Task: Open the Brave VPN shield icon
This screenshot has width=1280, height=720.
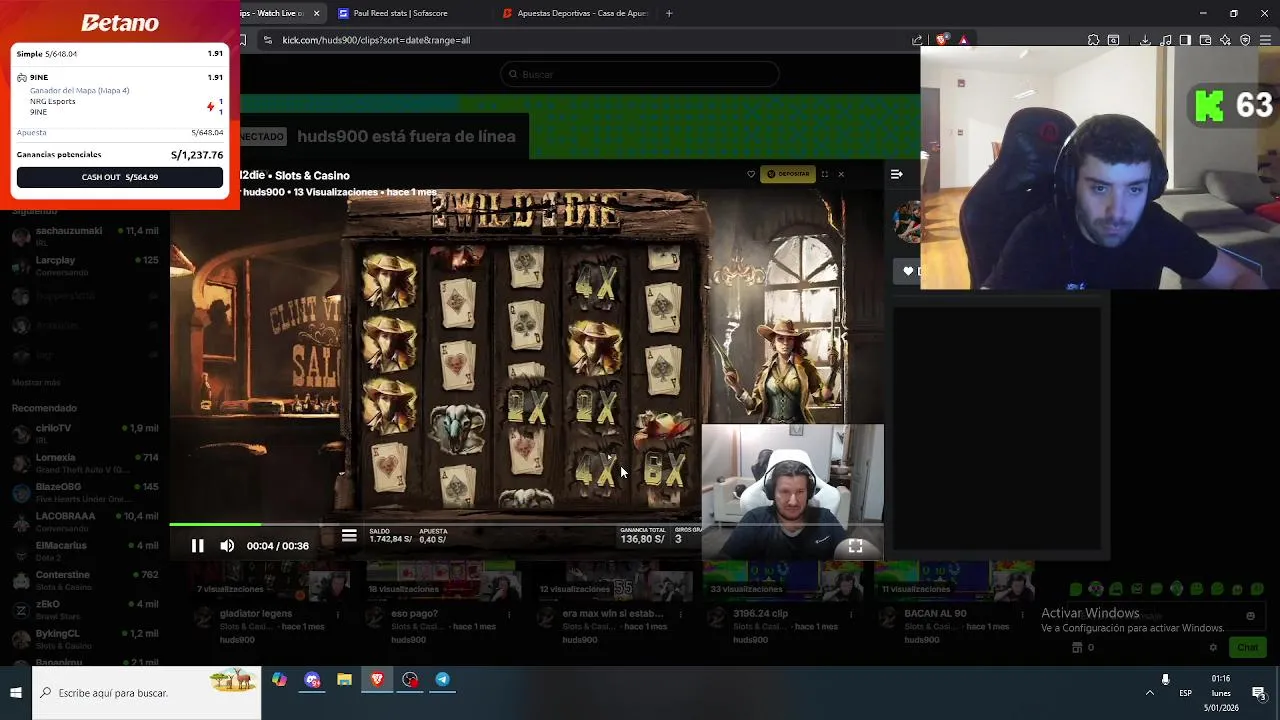Action: point(1245,40)
